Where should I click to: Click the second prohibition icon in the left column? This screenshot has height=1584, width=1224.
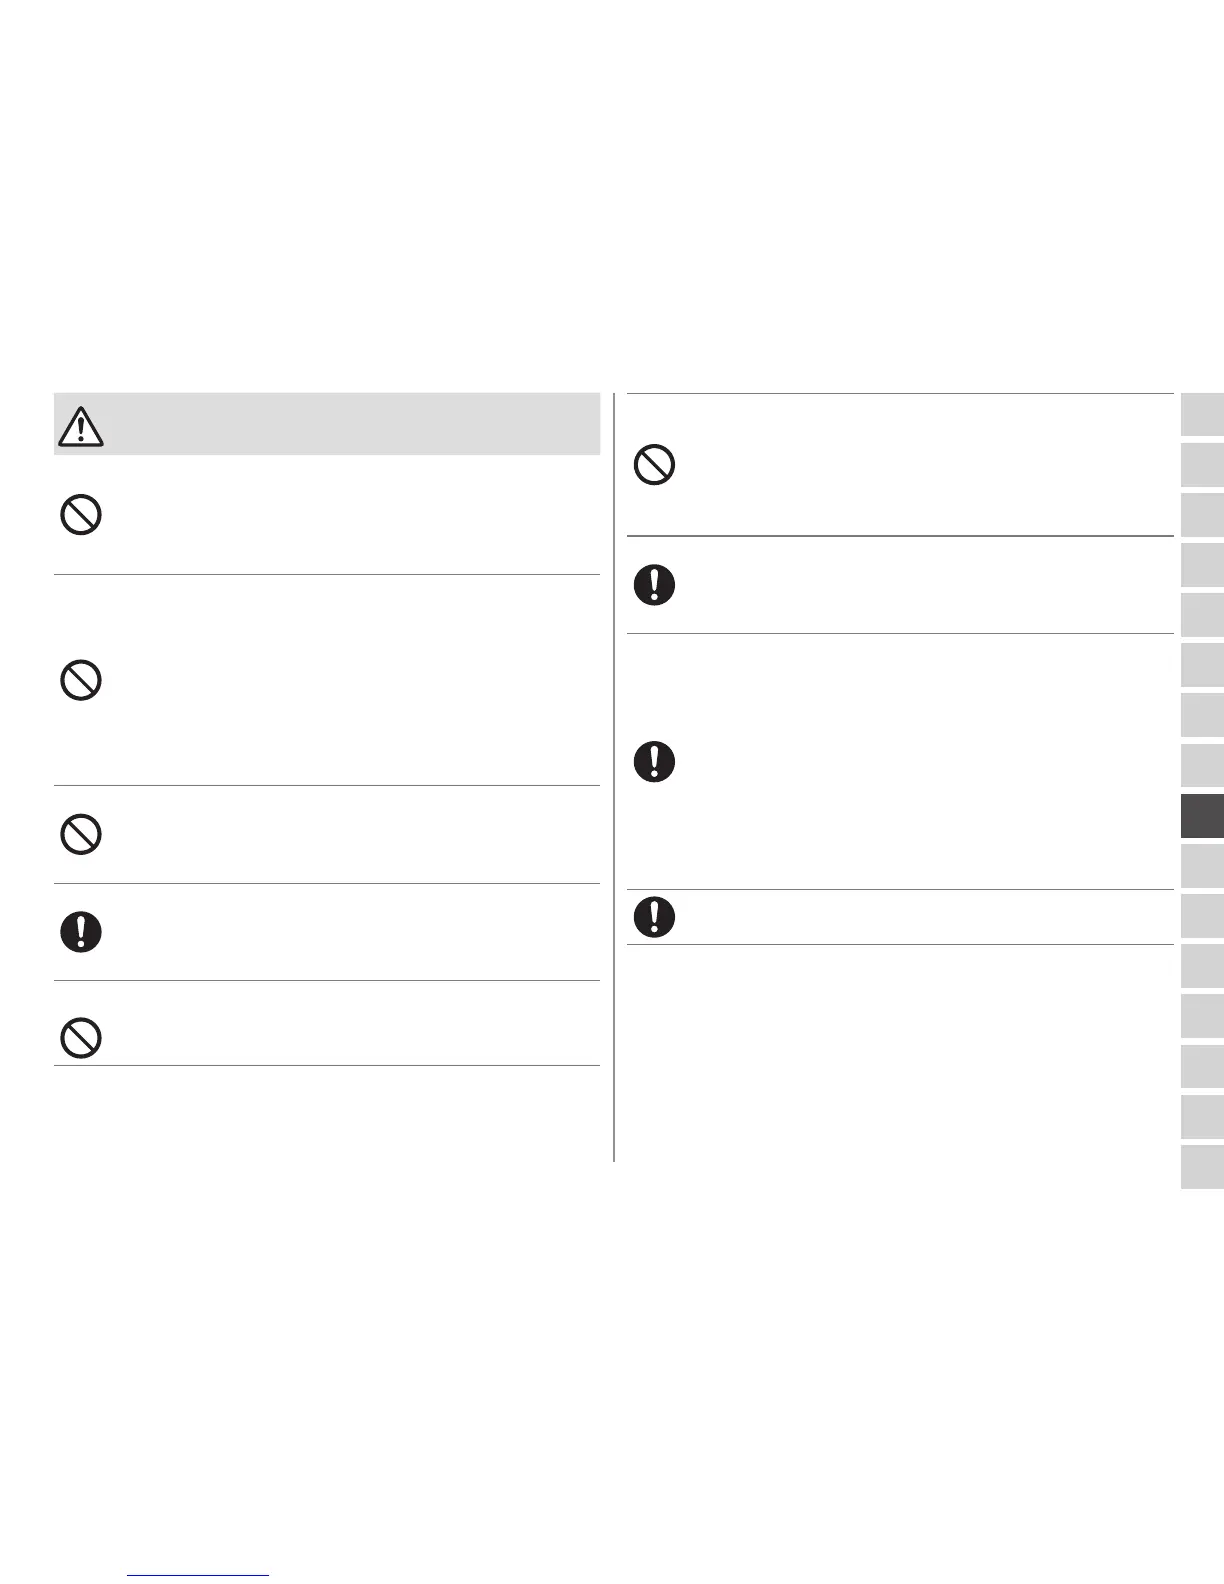(81, 682)
